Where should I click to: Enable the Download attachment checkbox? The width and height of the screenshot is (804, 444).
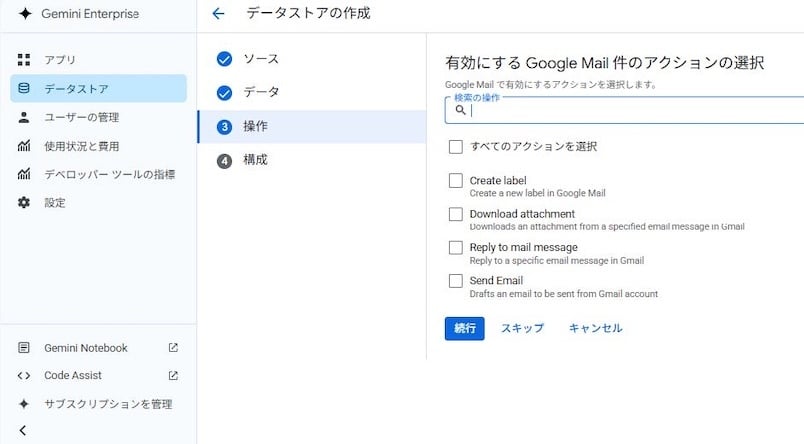pyautogui.click(x=455, y=214)
